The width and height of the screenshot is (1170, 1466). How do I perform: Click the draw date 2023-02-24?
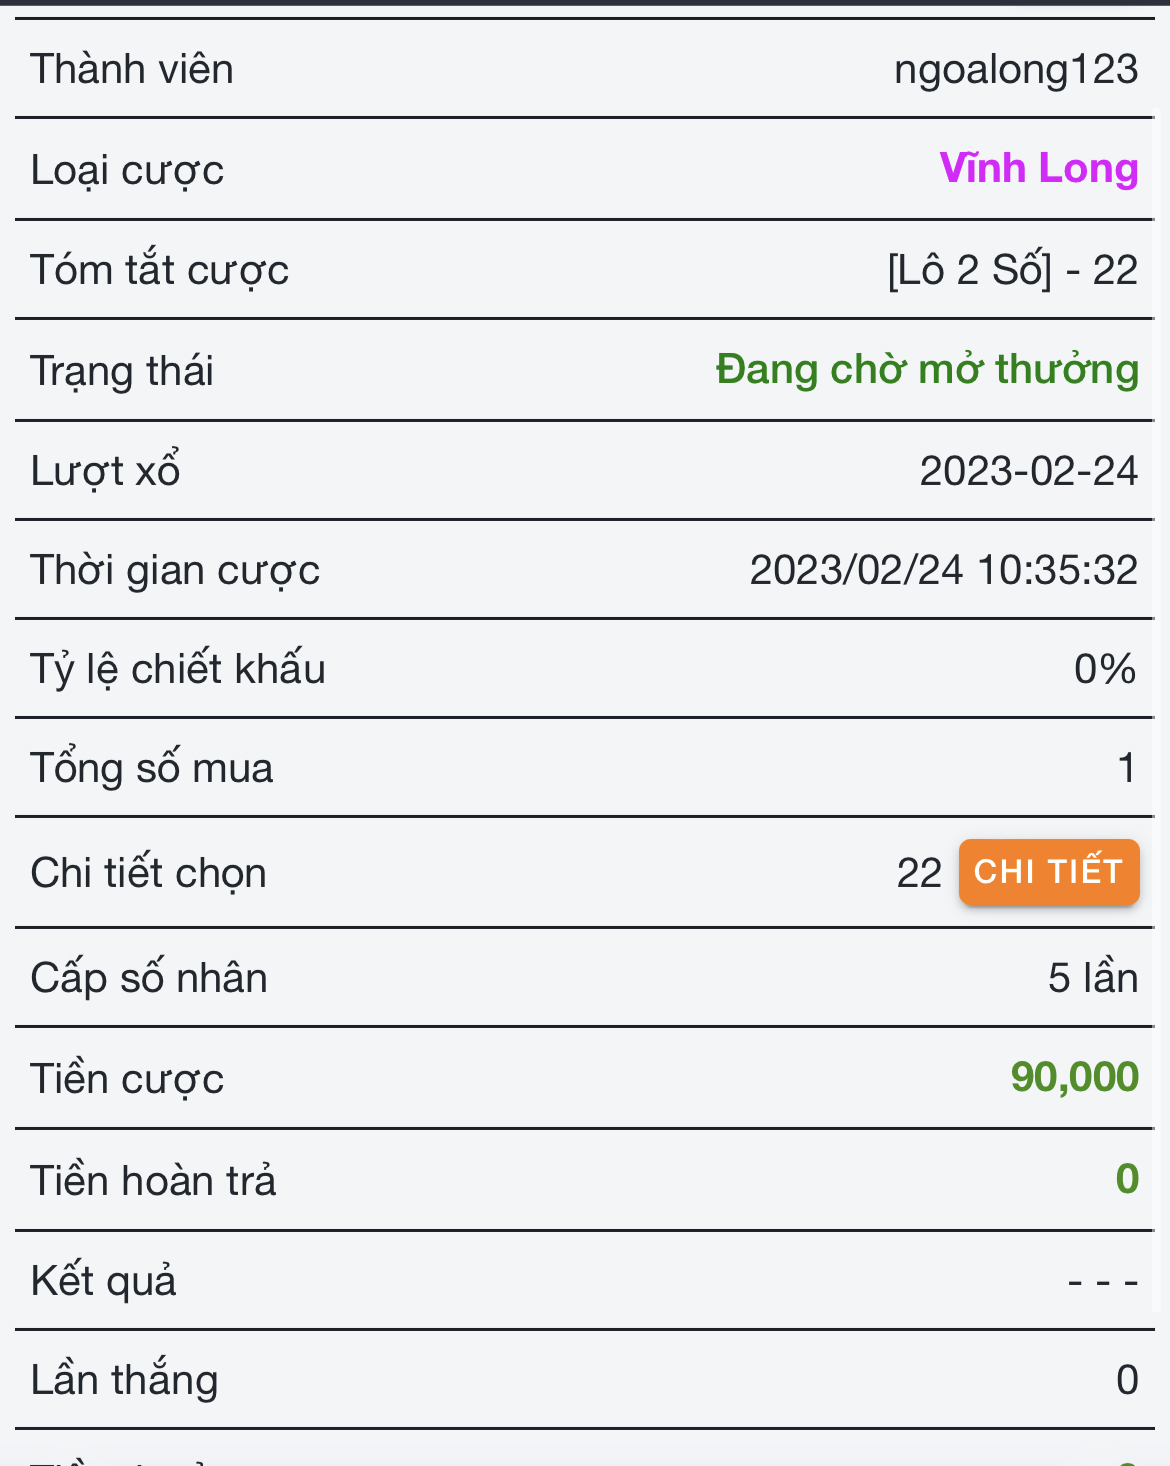1028,471
